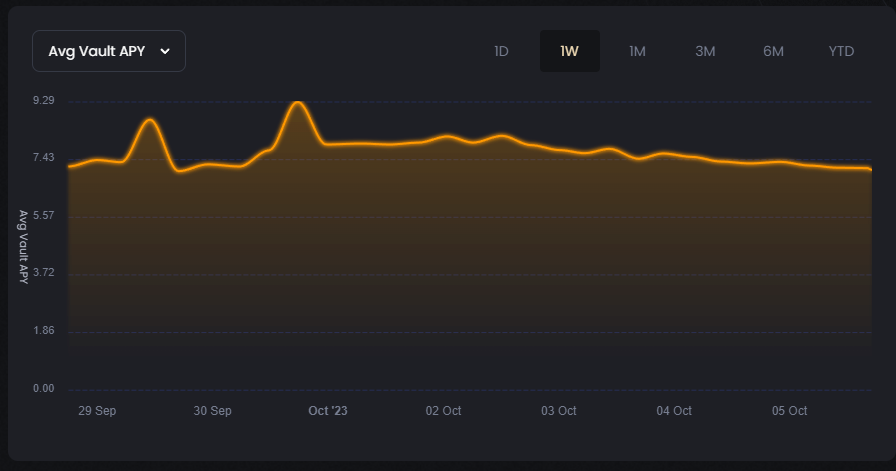
Task: Click the Oct '23 date label
Action: coord(328,411)
